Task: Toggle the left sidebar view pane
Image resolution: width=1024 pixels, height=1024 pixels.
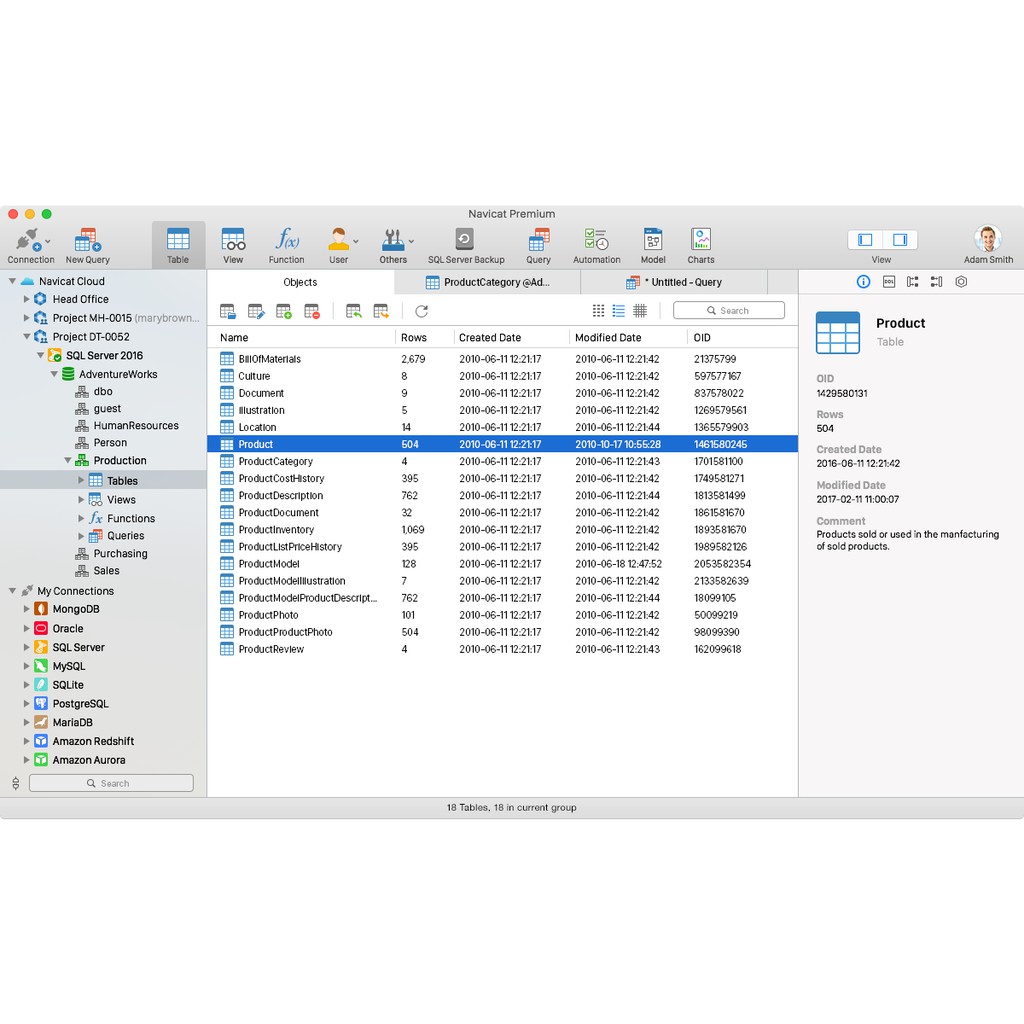Action: tap(865, 240)
